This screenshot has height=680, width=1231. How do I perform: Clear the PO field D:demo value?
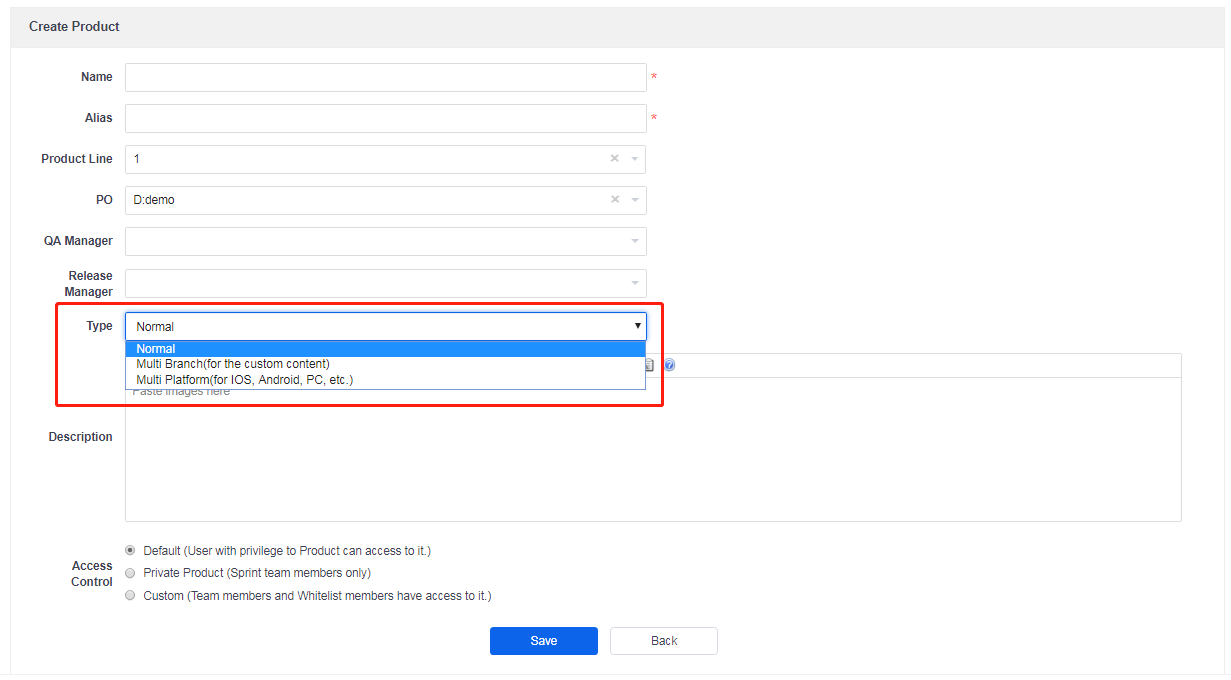tap(615, 200)
